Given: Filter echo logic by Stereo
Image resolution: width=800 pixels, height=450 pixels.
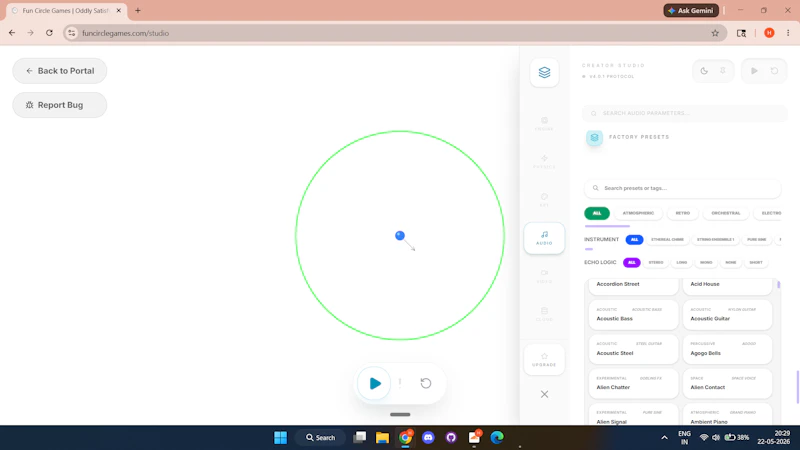Looking at the screenshot, I should [656, 263].
